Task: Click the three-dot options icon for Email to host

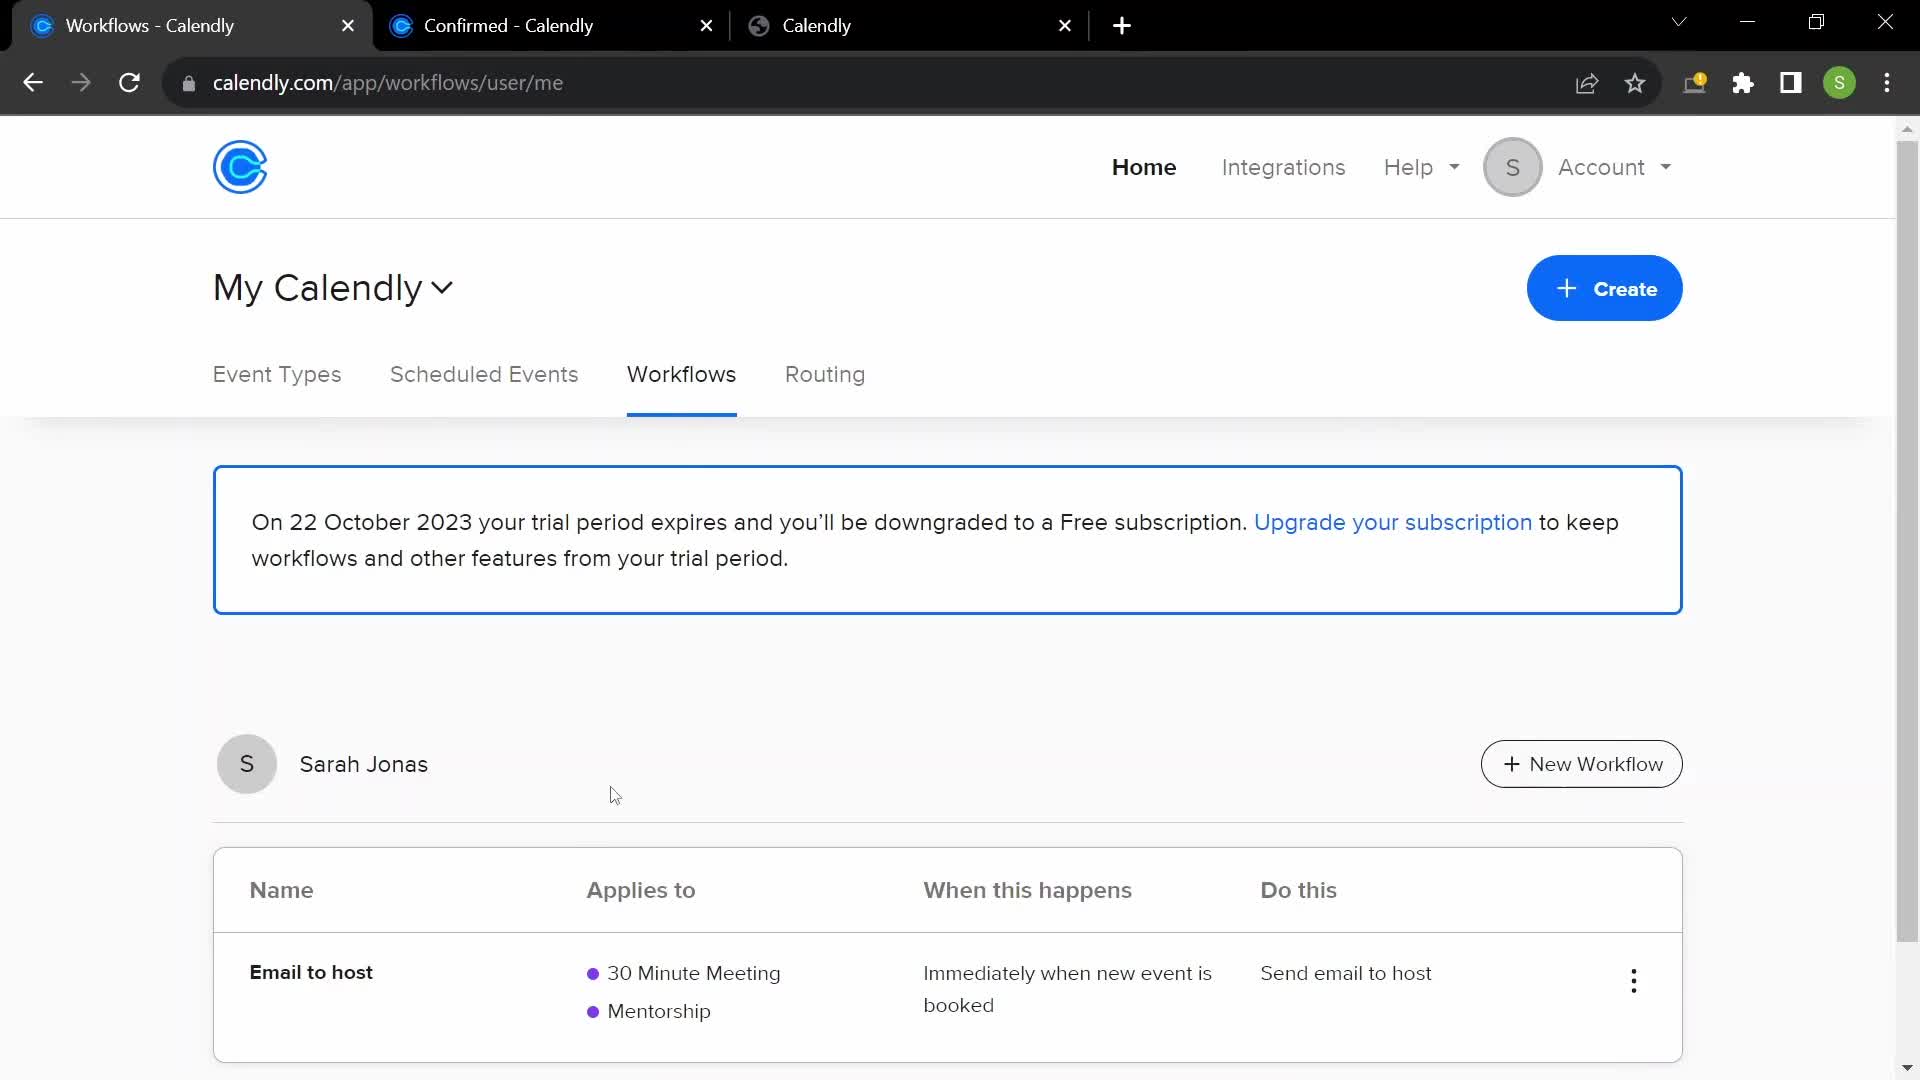Action: (1634, 981)
